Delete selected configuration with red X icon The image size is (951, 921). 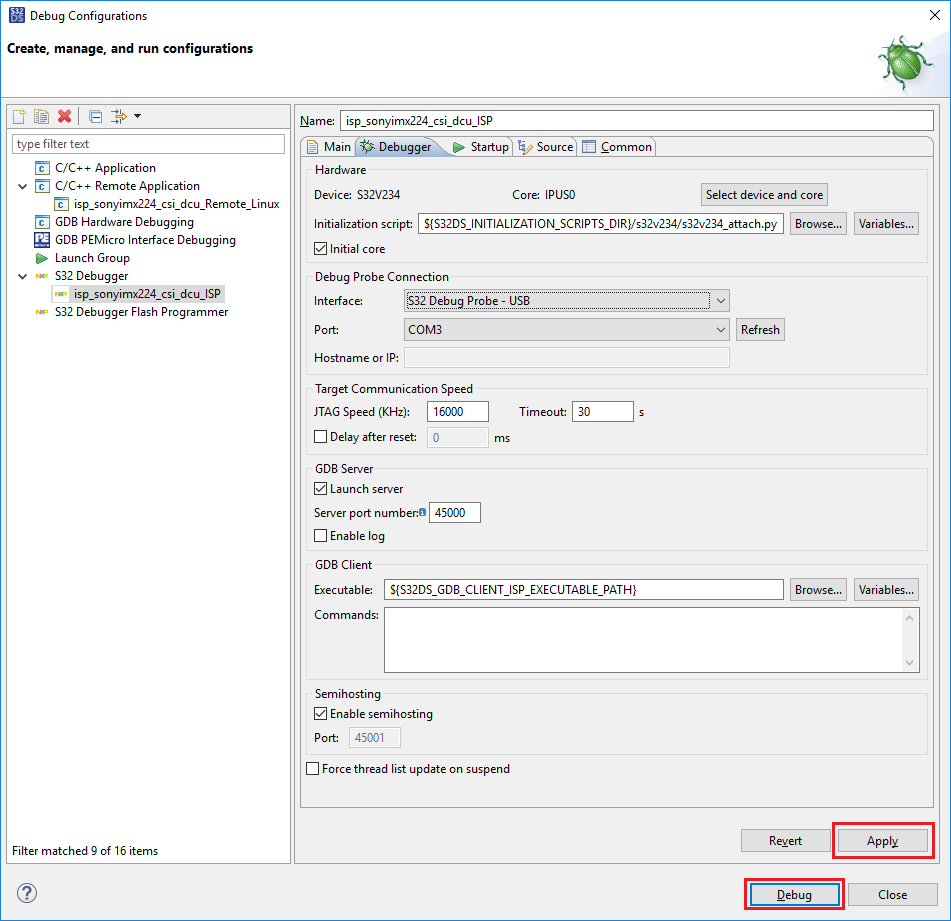64,116
